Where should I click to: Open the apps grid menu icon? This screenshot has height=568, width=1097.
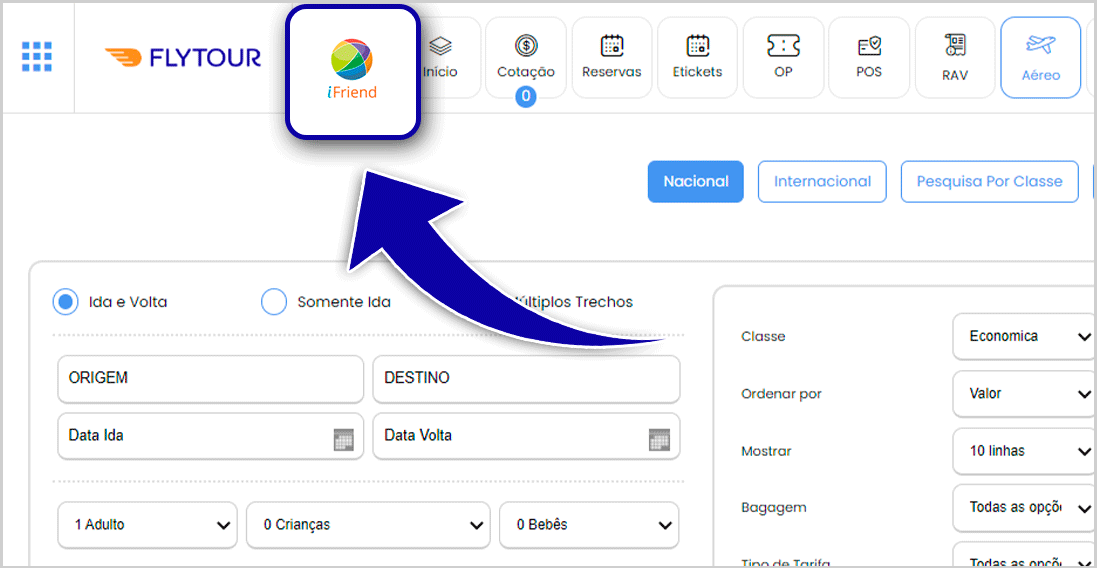(x=37, y=56)
